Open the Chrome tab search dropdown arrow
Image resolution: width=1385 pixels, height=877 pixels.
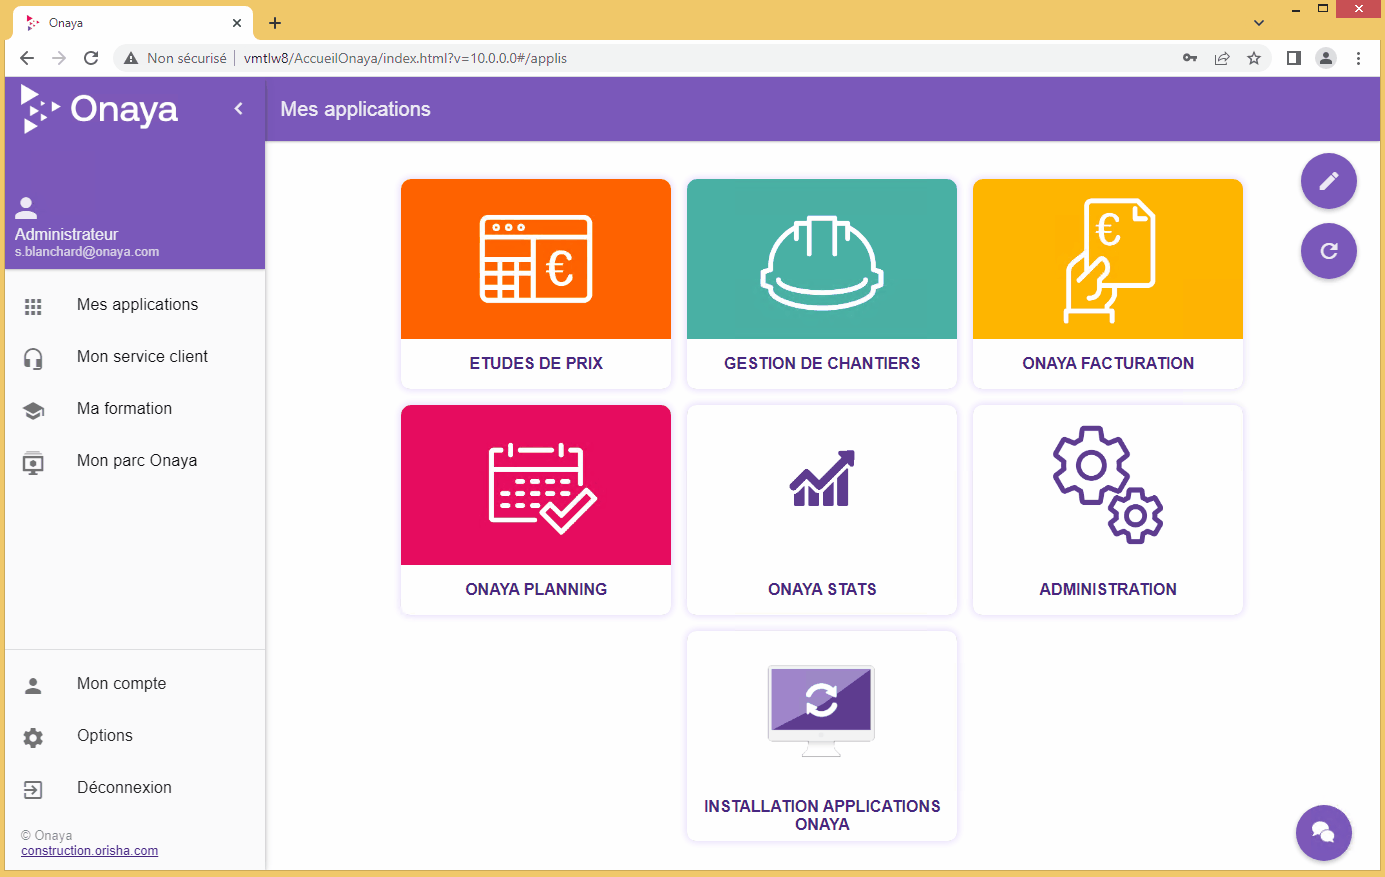coord(1258,22)
